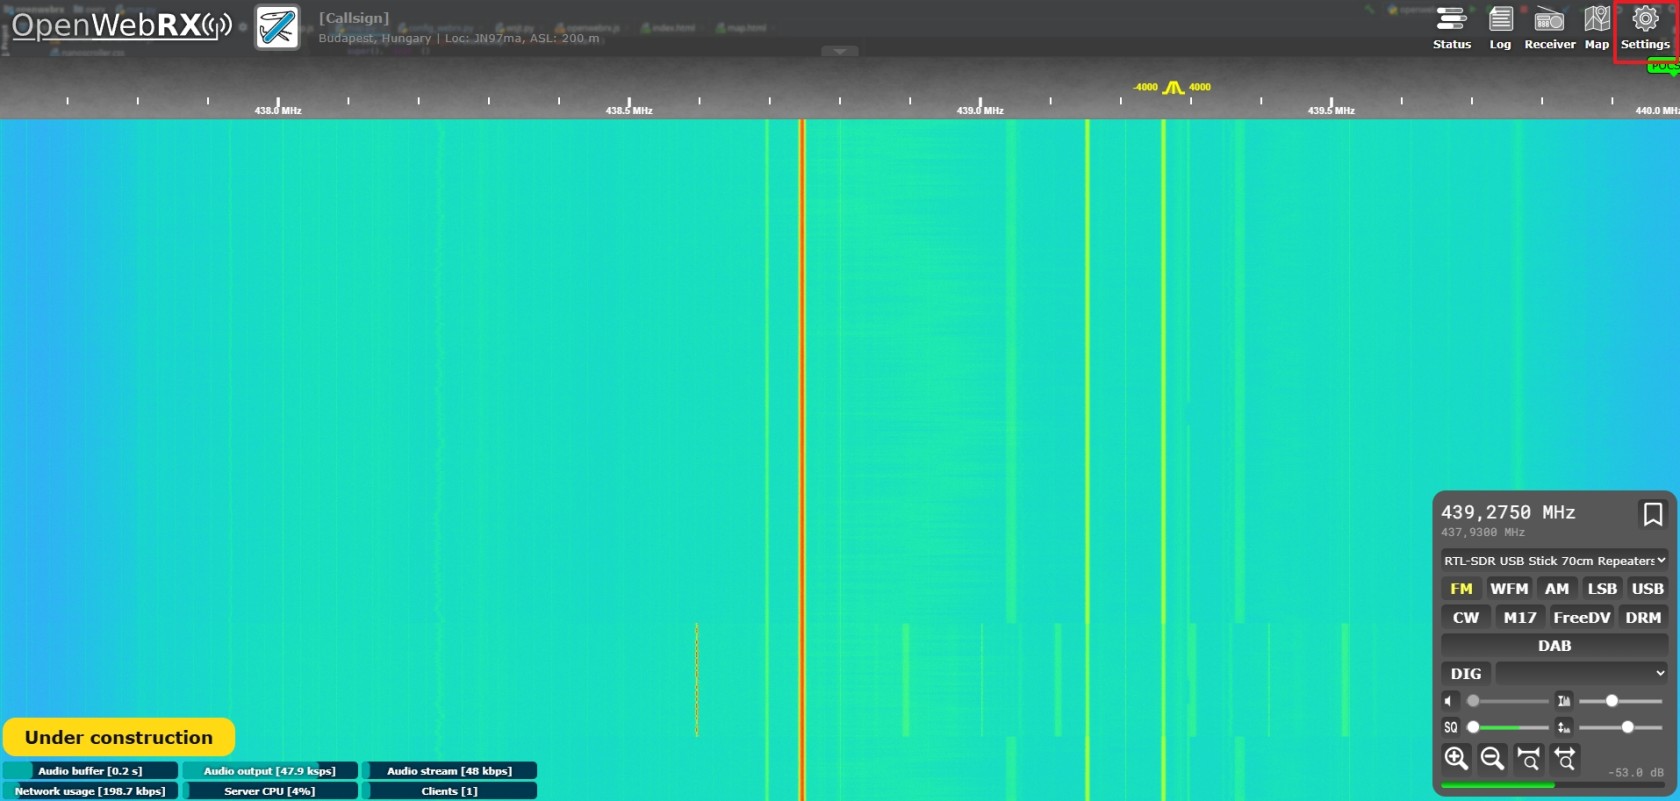Click 439.0 MHz on frequency scale
This screenshot has height=801, width=1680.
[x=980, y=110]
